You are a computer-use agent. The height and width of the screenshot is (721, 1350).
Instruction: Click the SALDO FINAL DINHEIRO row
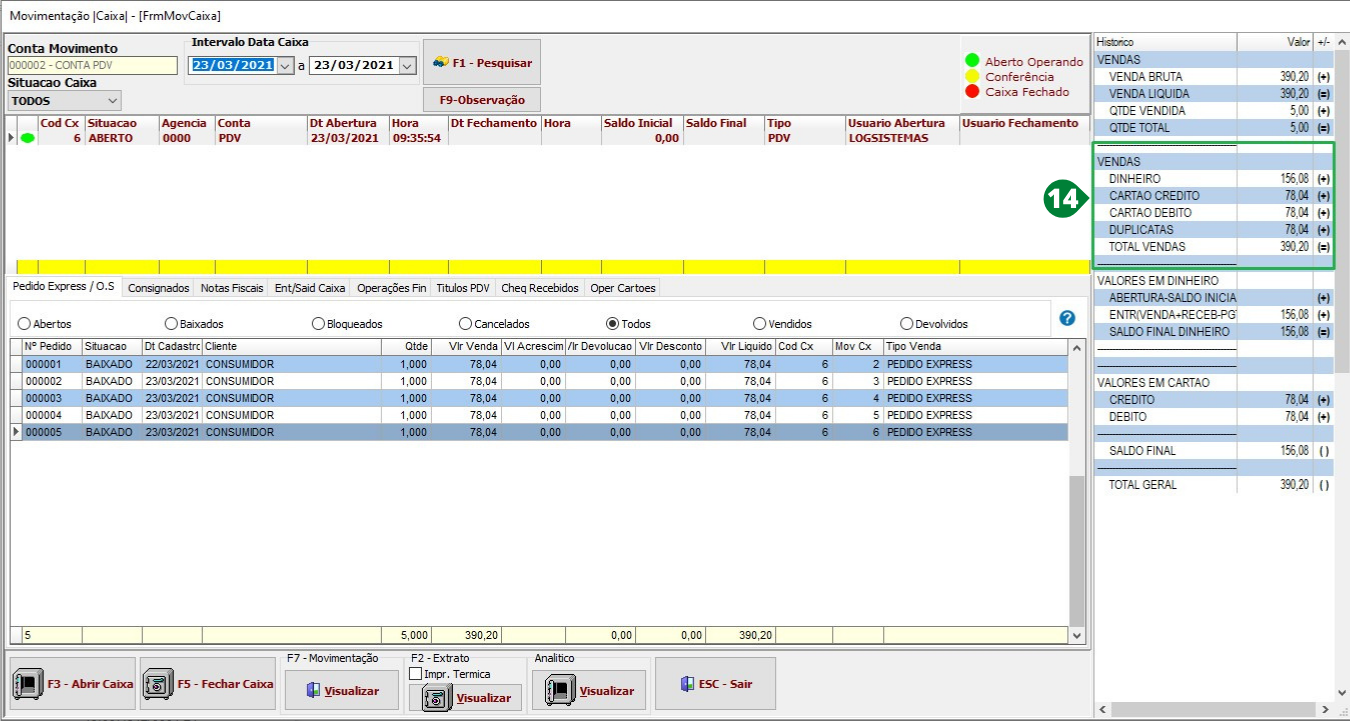tap(1213, 332)
